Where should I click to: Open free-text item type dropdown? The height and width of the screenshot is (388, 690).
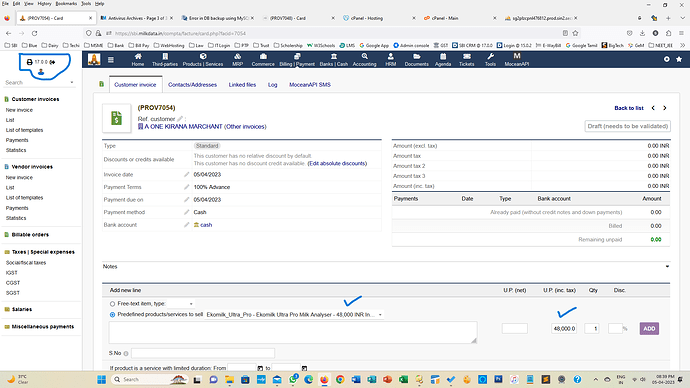[180, 304]
